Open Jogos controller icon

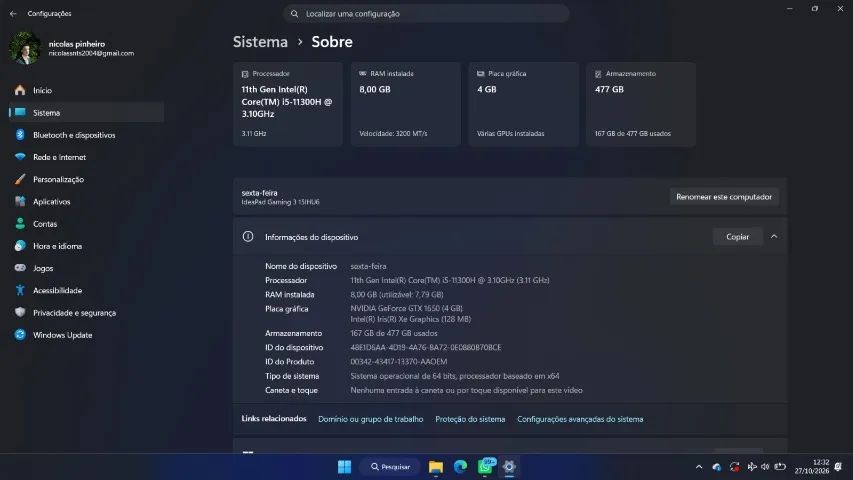pos(20,268)
